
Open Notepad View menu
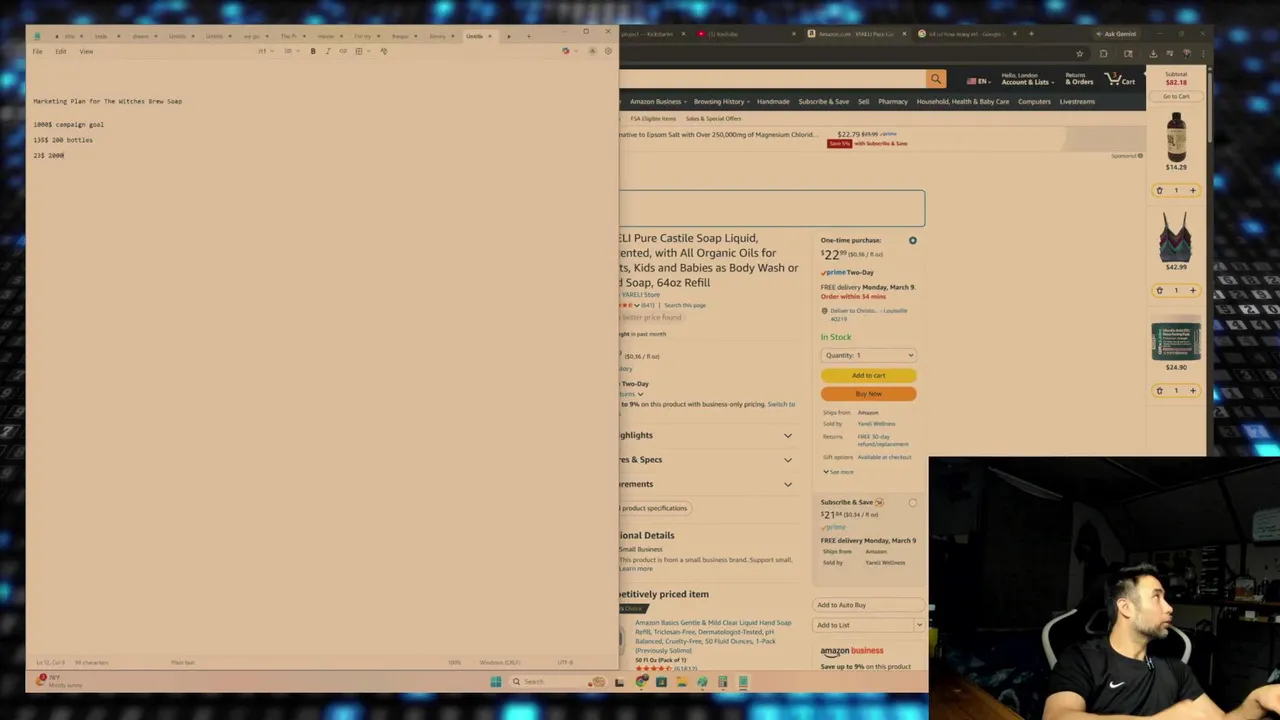click(x=86, y=51)
